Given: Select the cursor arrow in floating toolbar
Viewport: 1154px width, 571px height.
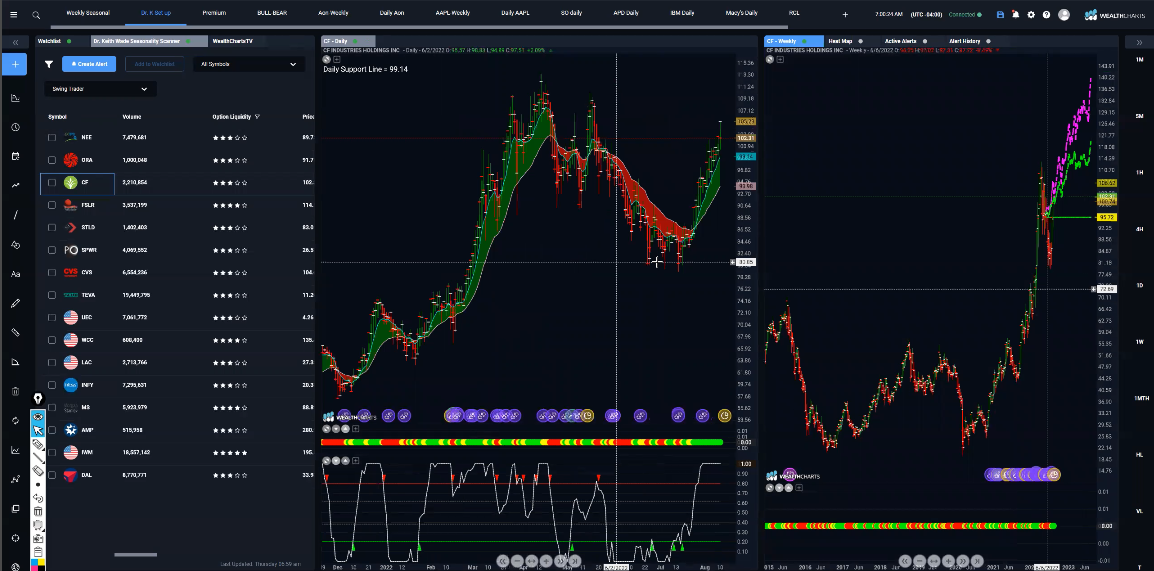Looking at the screenshot, I should coord(38,430).
